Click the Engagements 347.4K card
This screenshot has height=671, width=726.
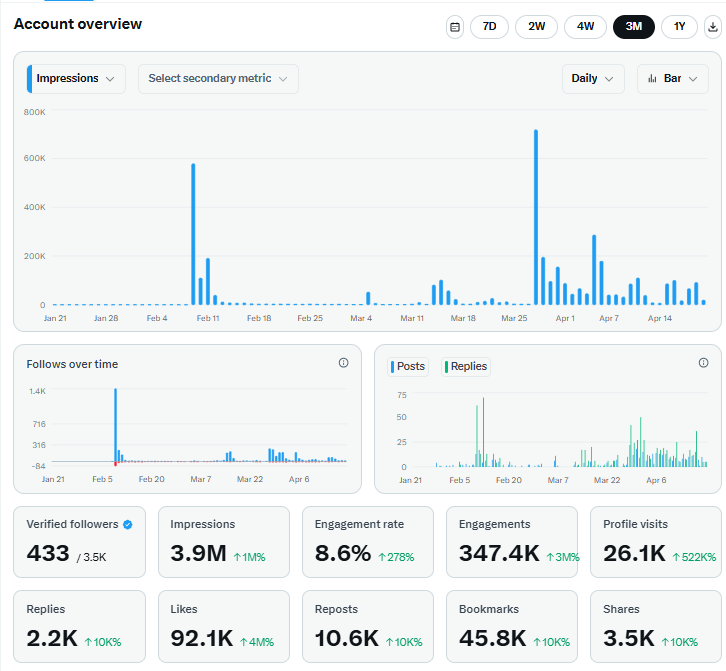[512, 542]
